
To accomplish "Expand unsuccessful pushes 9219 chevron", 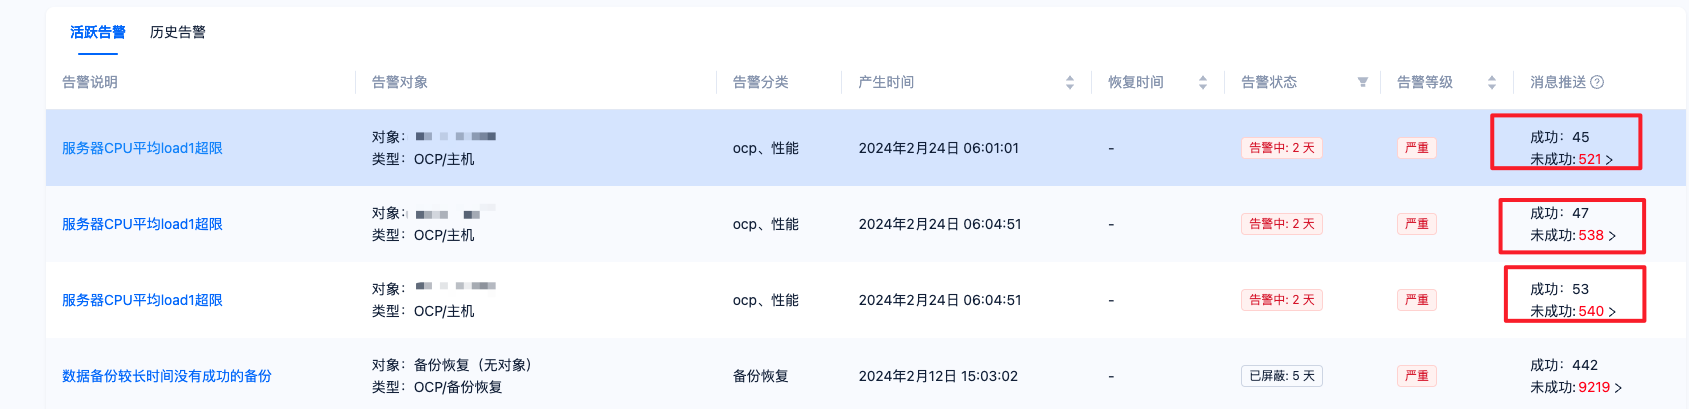I will tap(1618, 388).
